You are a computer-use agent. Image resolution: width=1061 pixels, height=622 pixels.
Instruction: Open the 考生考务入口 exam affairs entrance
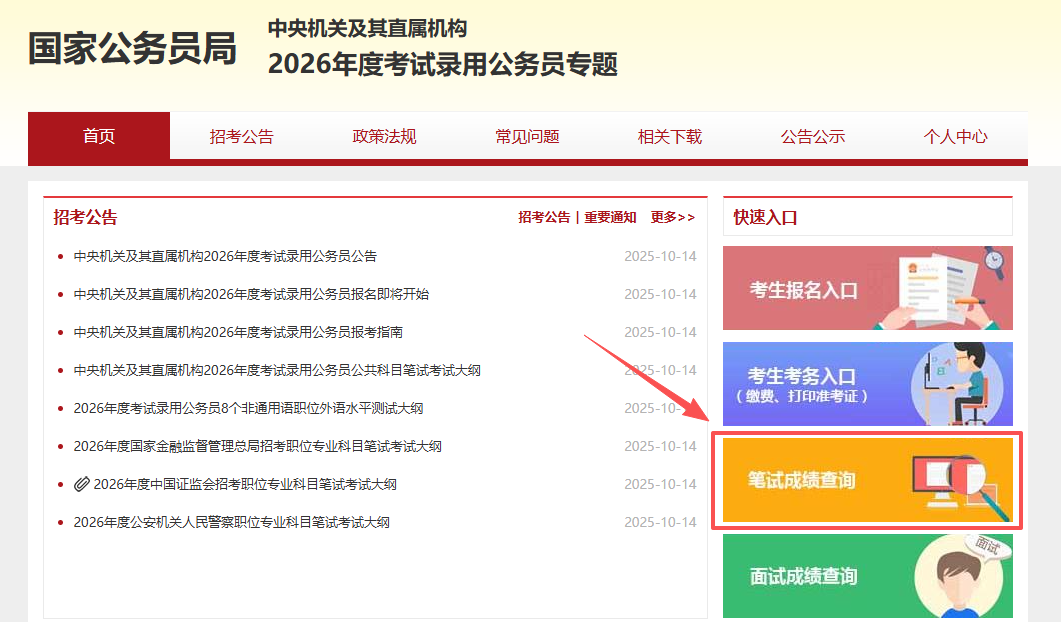coord(866,384)
